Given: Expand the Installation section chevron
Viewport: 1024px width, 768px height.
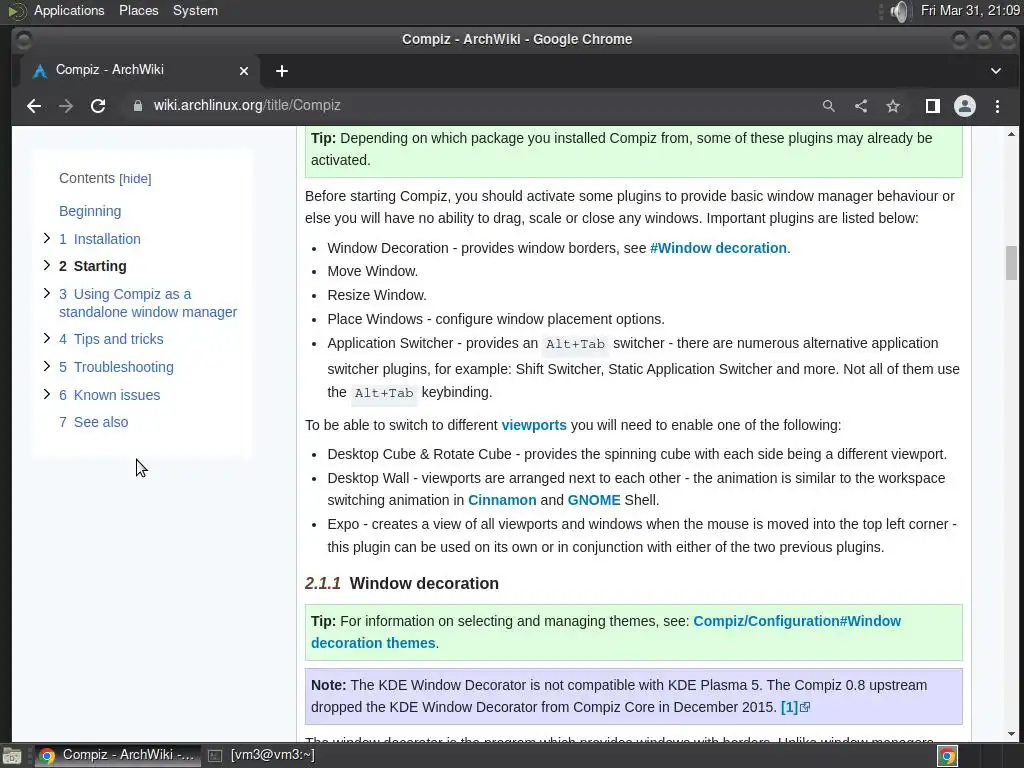Looking at the screenshot, I should 46,238.
